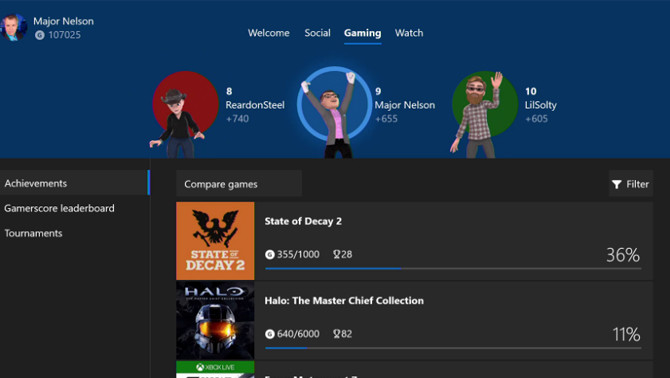Click rank number 8 beside ReardonSteel

click(229, 91)
